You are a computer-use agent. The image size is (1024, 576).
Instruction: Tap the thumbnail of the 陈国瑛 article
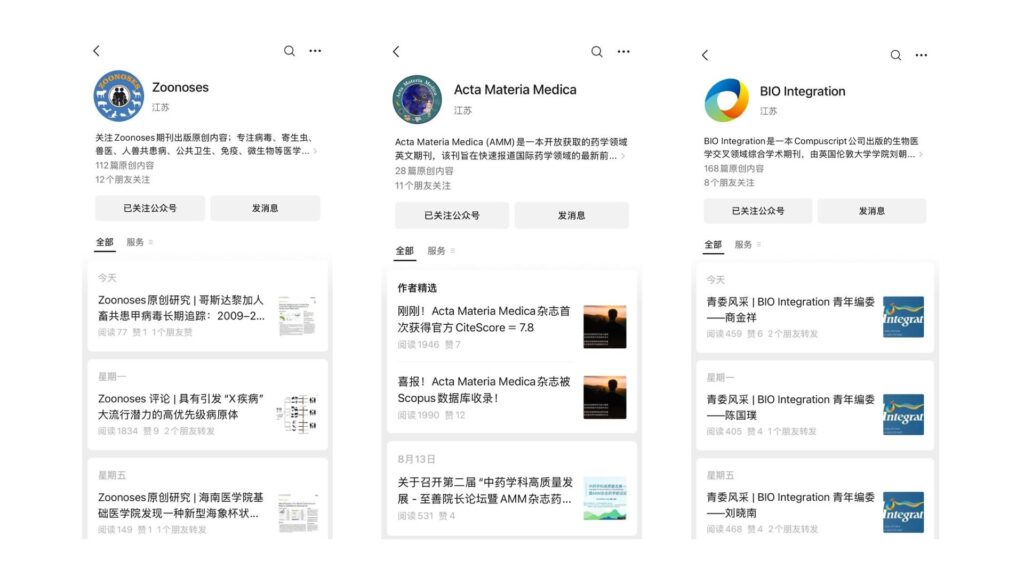(x=903, y=415)
